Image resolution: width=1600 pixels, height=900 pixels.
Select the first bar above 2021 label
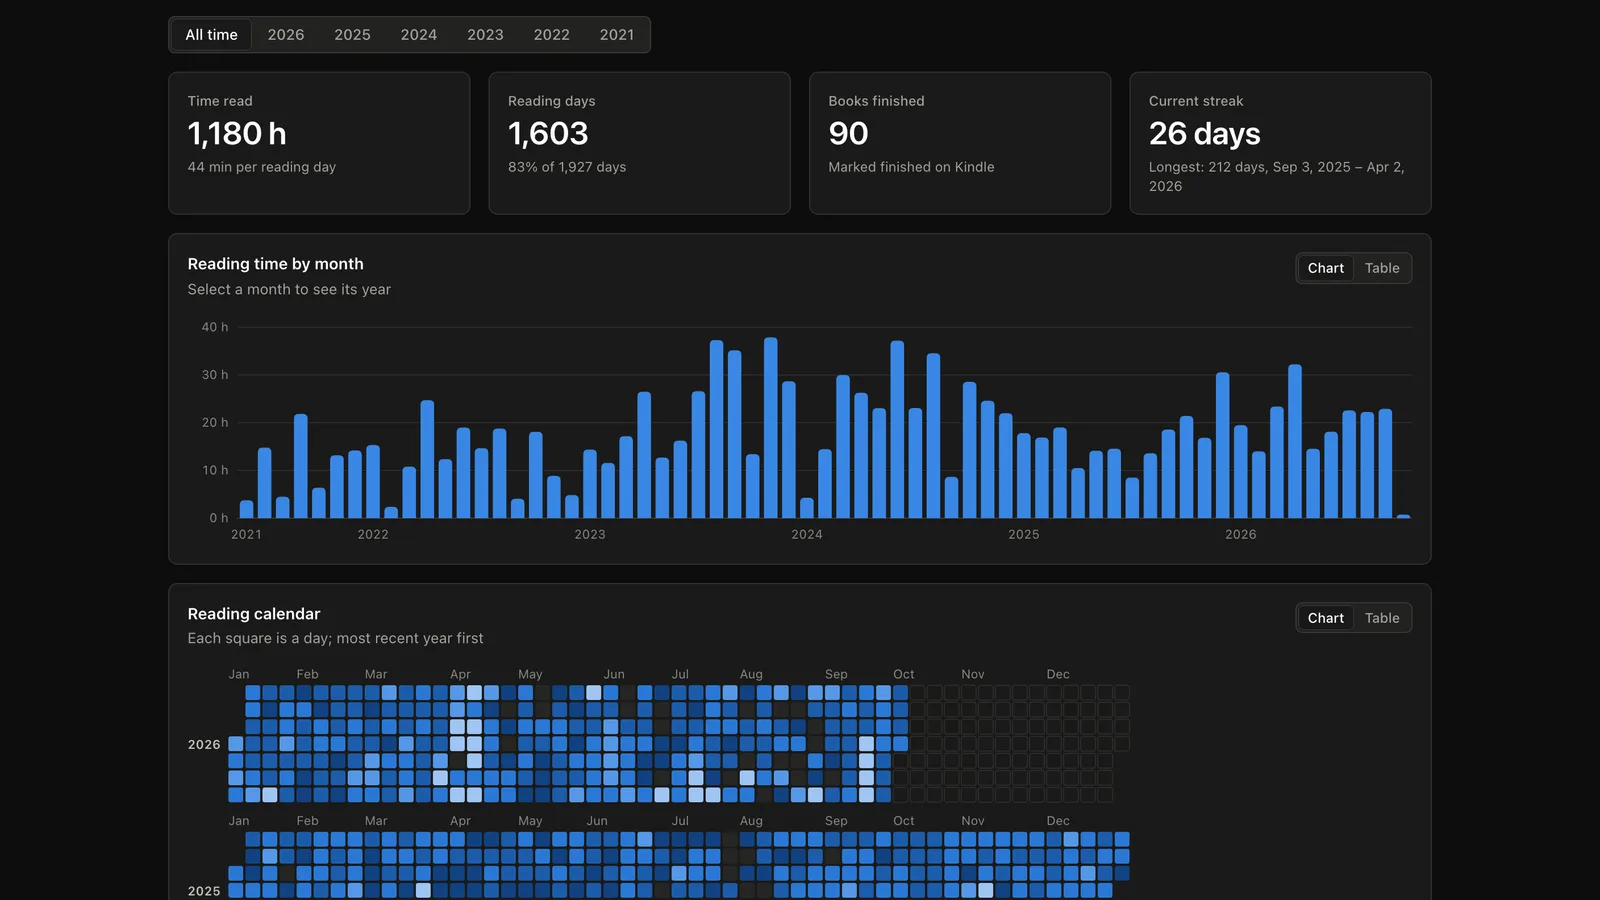point(246,509)
